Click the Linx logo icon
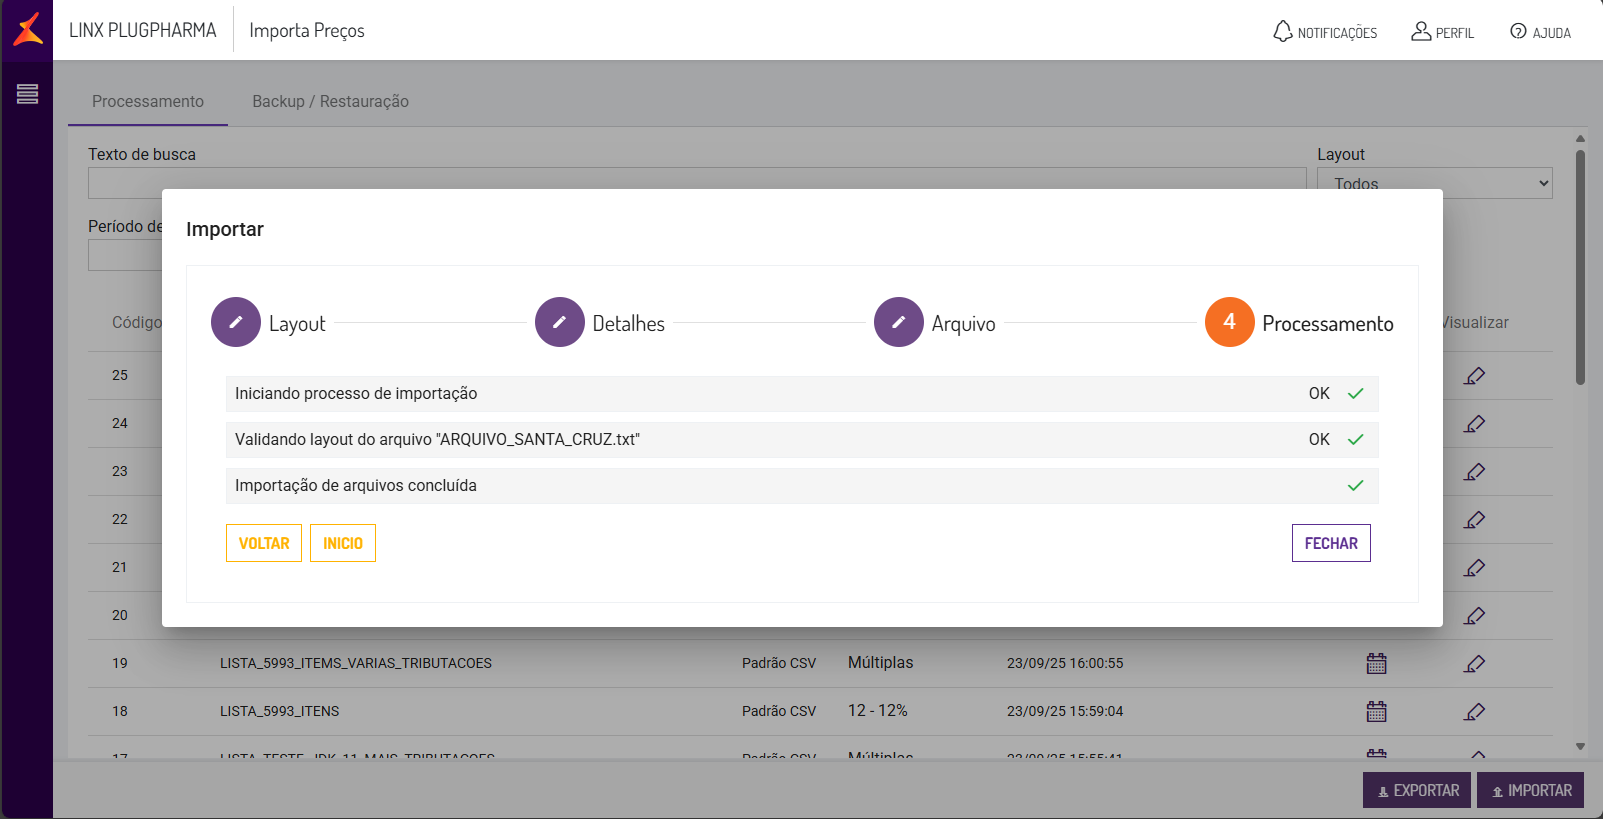This screenshot has width=1603, height=819. pyautogui.click(x=28, y=29)
